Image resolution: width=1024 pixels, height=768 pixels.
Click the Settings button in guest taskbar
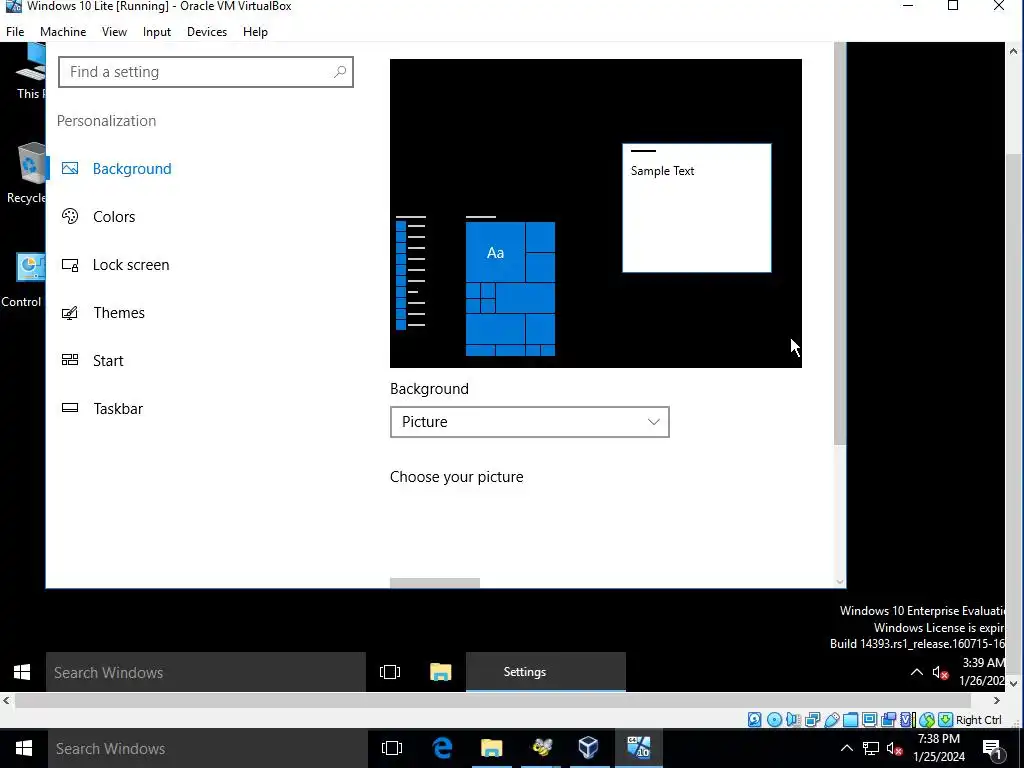(545, 672)
